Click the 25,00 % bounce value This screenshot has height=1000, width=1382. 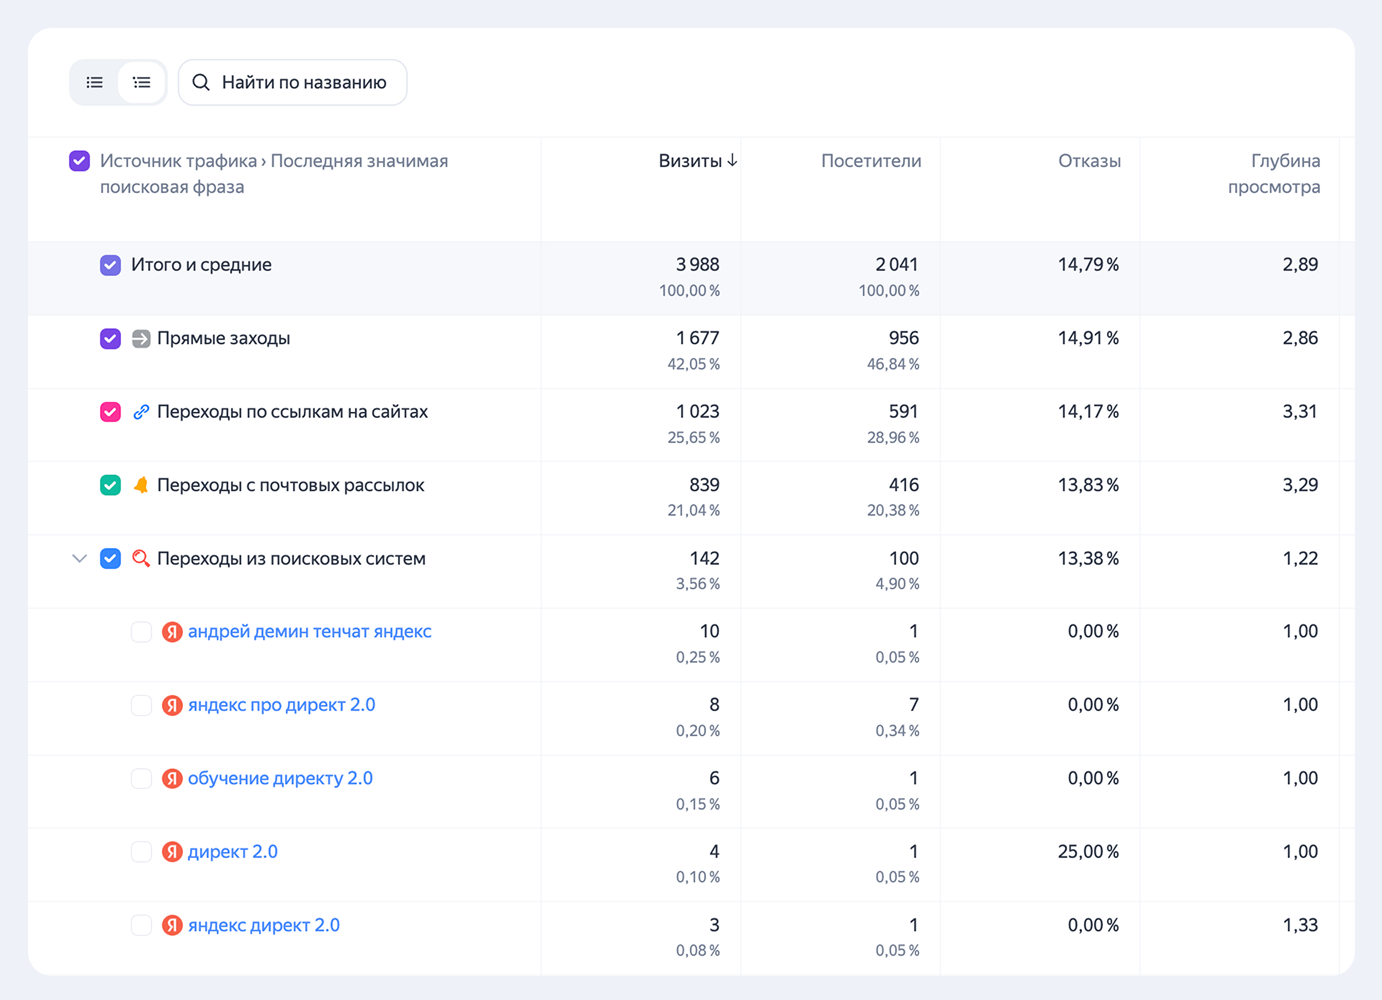click(x=1088, y=852)
